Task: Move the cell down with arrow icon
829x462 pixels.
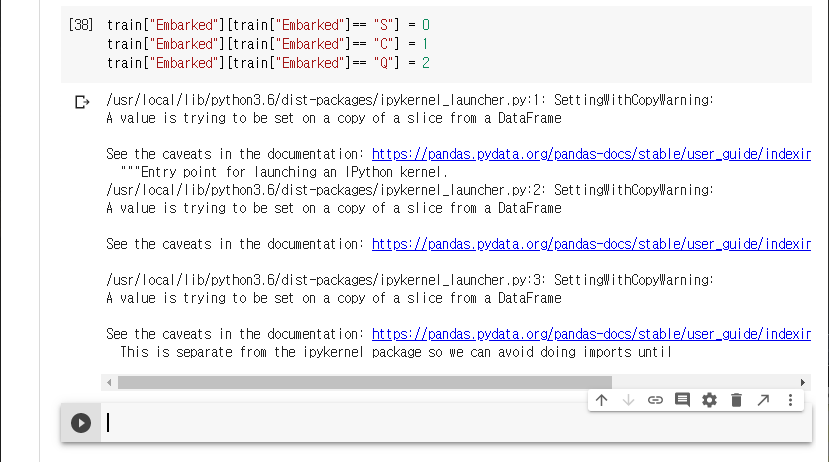Action: [x=628, y=400]
